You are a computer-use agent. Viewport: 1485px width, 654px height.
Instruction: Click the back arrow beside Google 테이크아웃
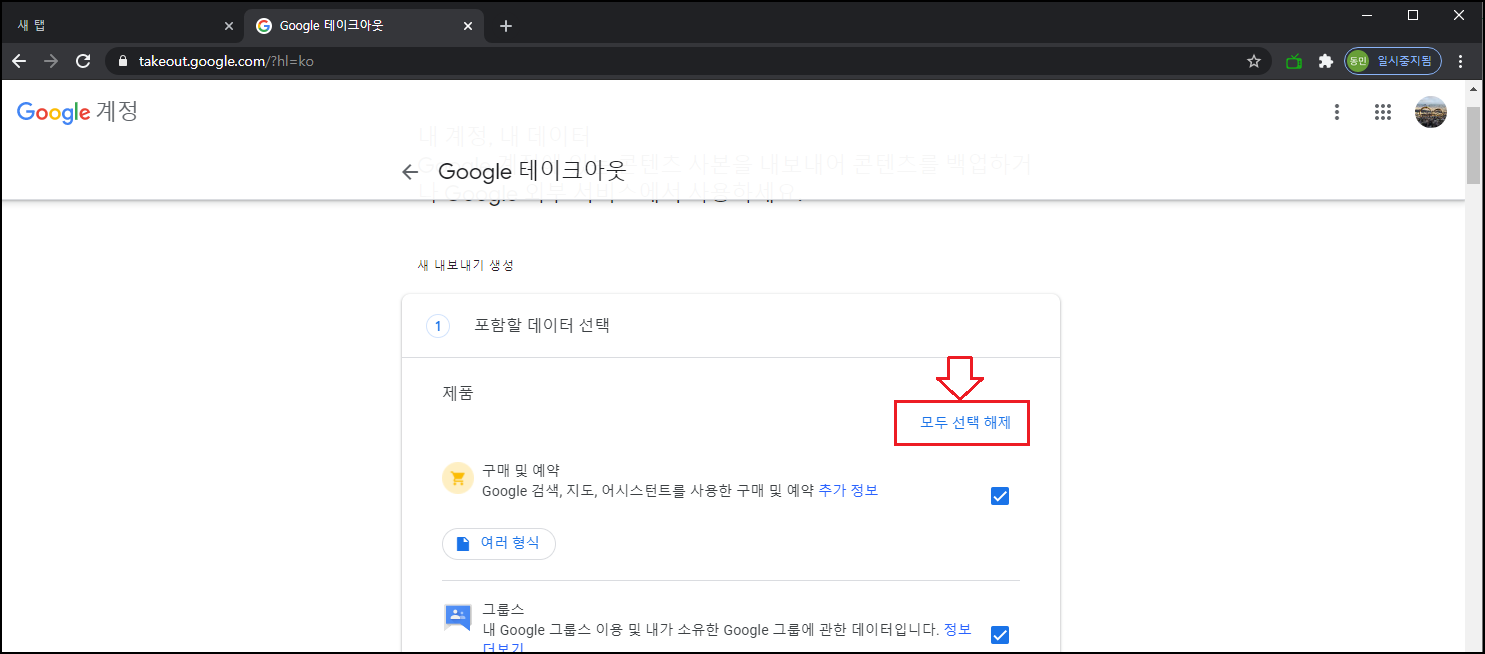coord(409,172)
